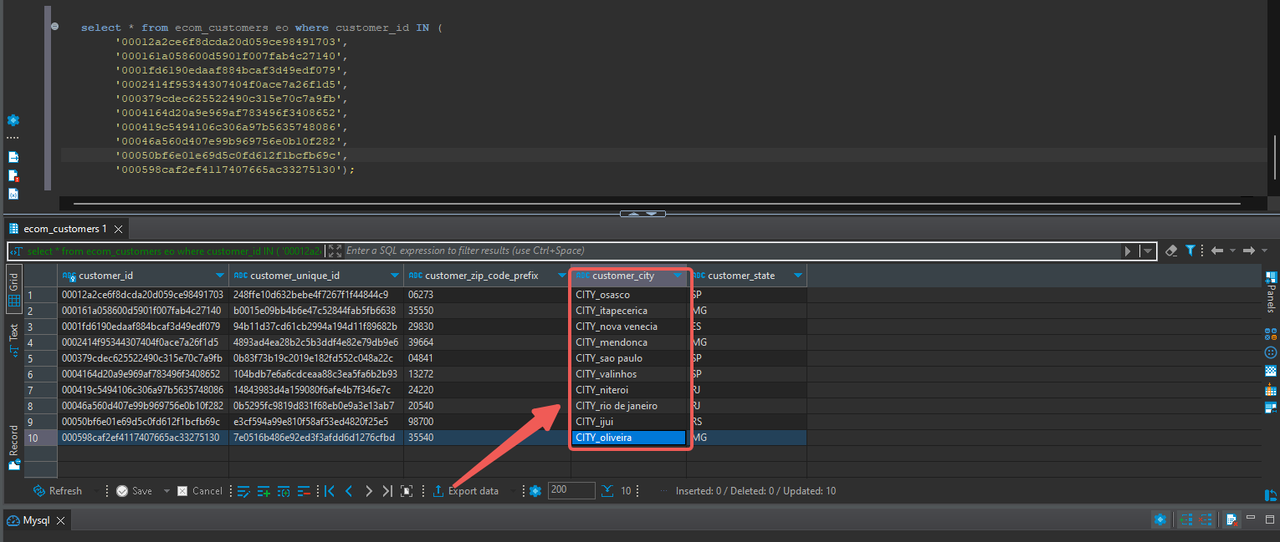Image resolution: width=1280 pixels, height=542 pixels.
Task: Click the add row icon
Action: click(264, 491)
